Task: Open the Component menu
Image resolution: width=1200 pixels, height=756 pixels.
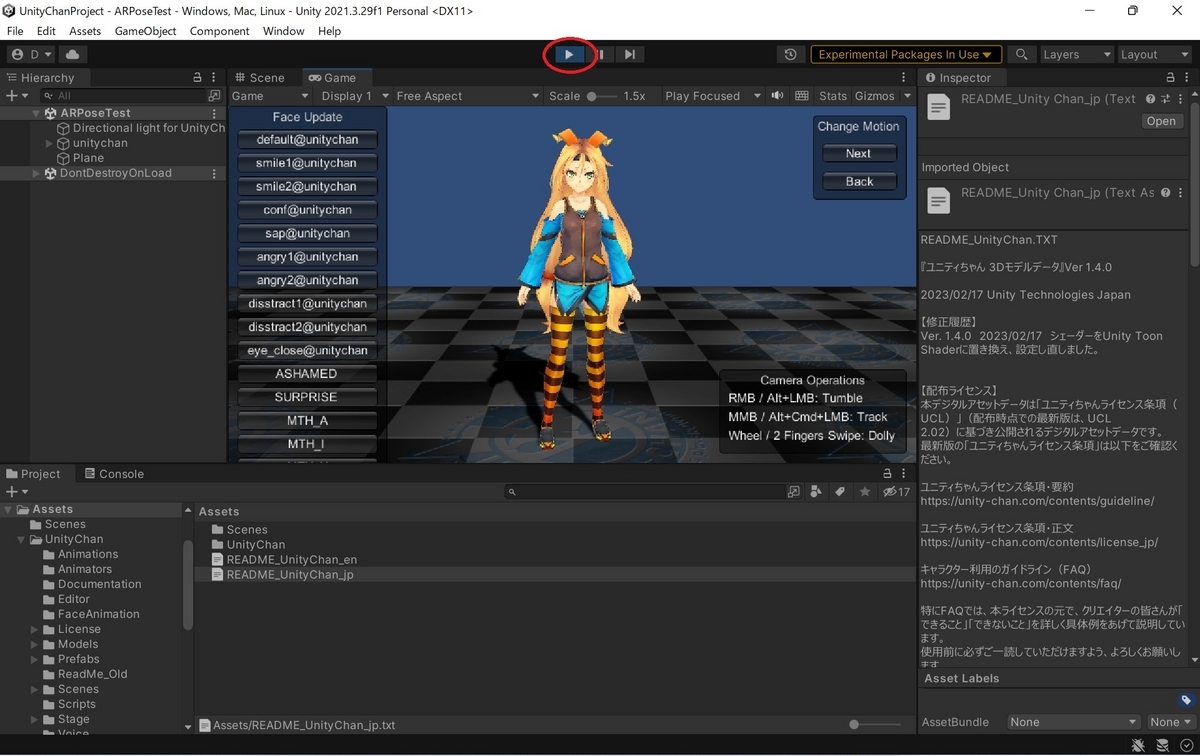Action: coord(220,31)
